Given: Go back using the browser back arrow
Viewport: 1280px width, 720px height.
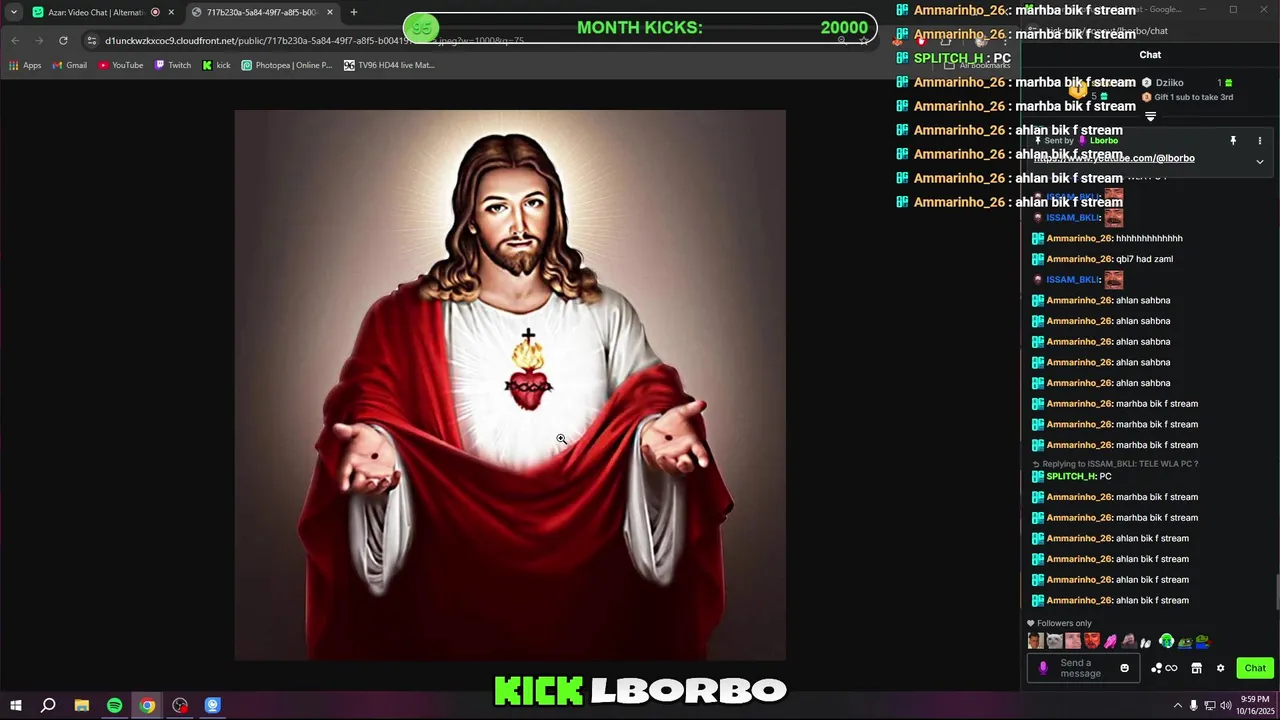Looking at the screenshot, I should click(x=15, y=40).
